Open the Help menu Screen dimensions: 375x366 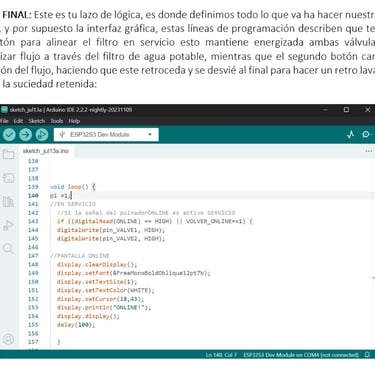click(x=74, y=121)
